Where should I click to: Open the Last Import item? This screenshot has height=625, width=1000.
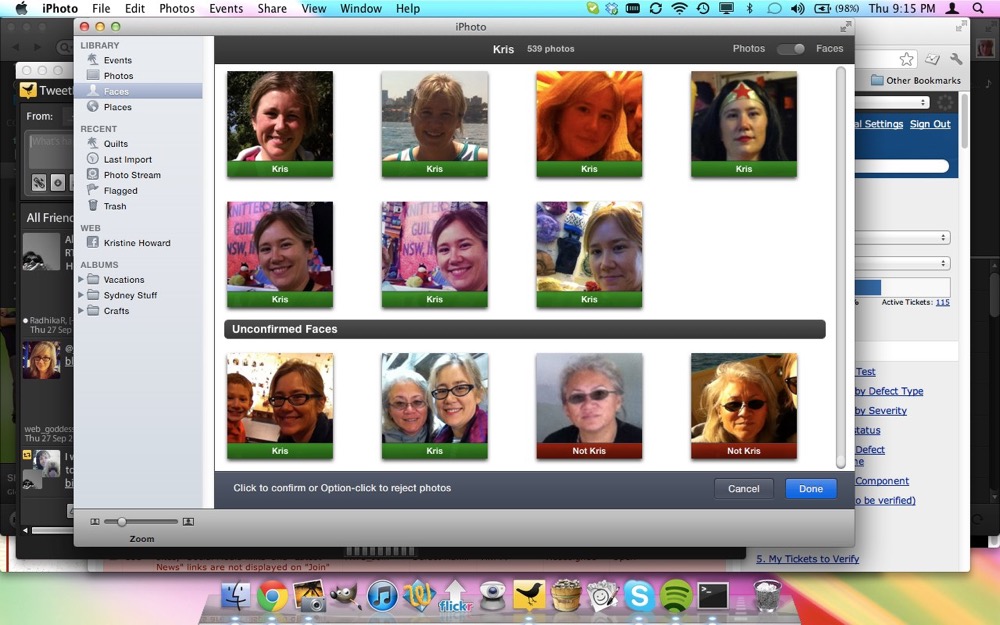pyautogui.click(x=127, y=160)
